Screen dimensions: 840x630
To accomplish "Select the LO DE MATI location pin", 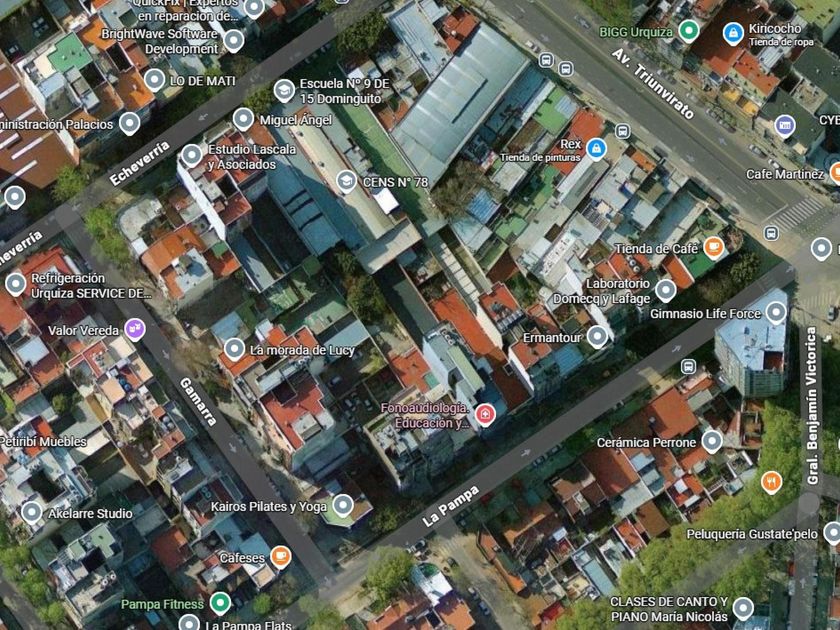I will pos(154,80).
